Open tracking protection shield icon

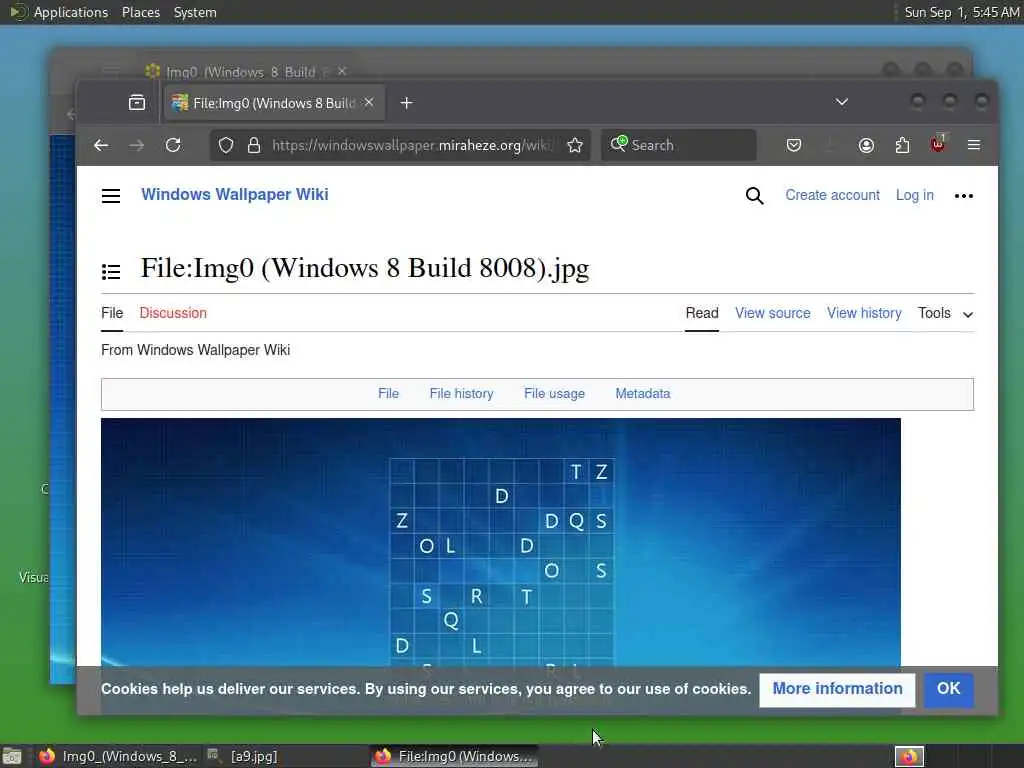[226, 145]
